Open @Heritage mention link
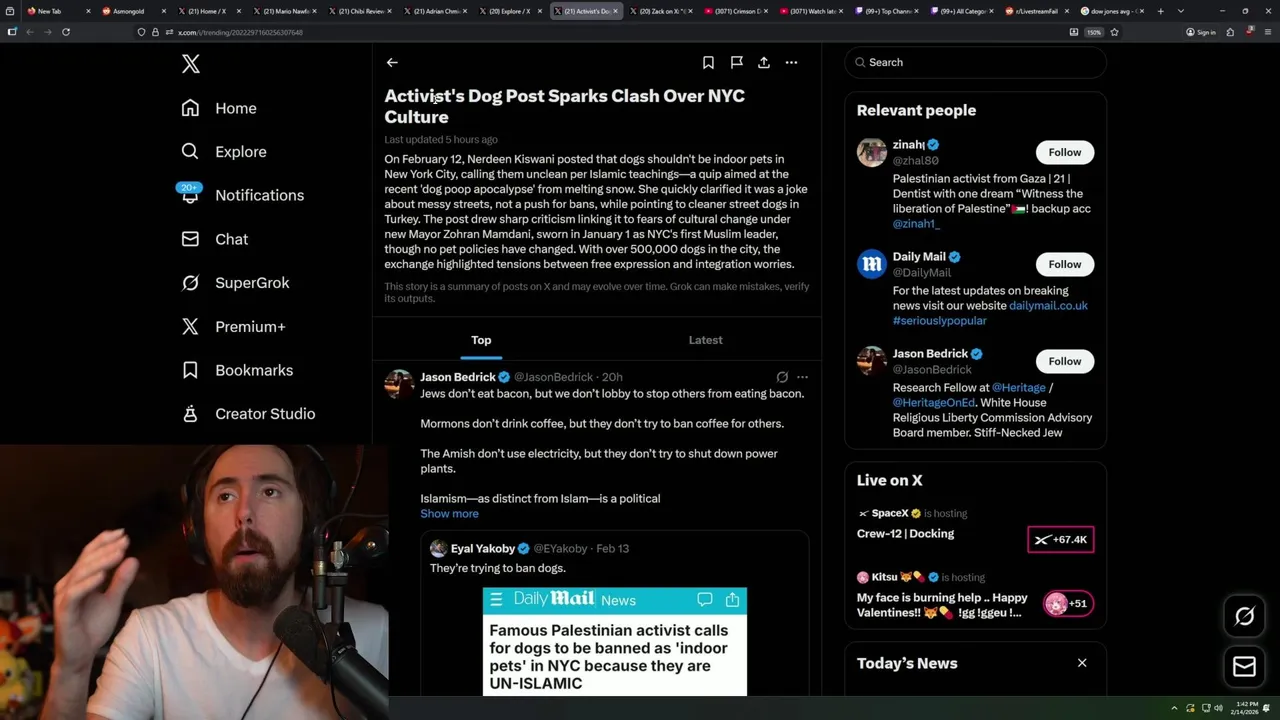 [x=1019, y=388]
